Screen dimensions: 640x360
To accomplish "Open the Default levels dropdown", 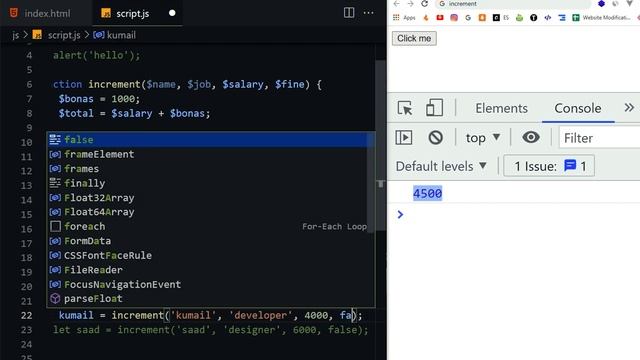I will coord(441,166).
